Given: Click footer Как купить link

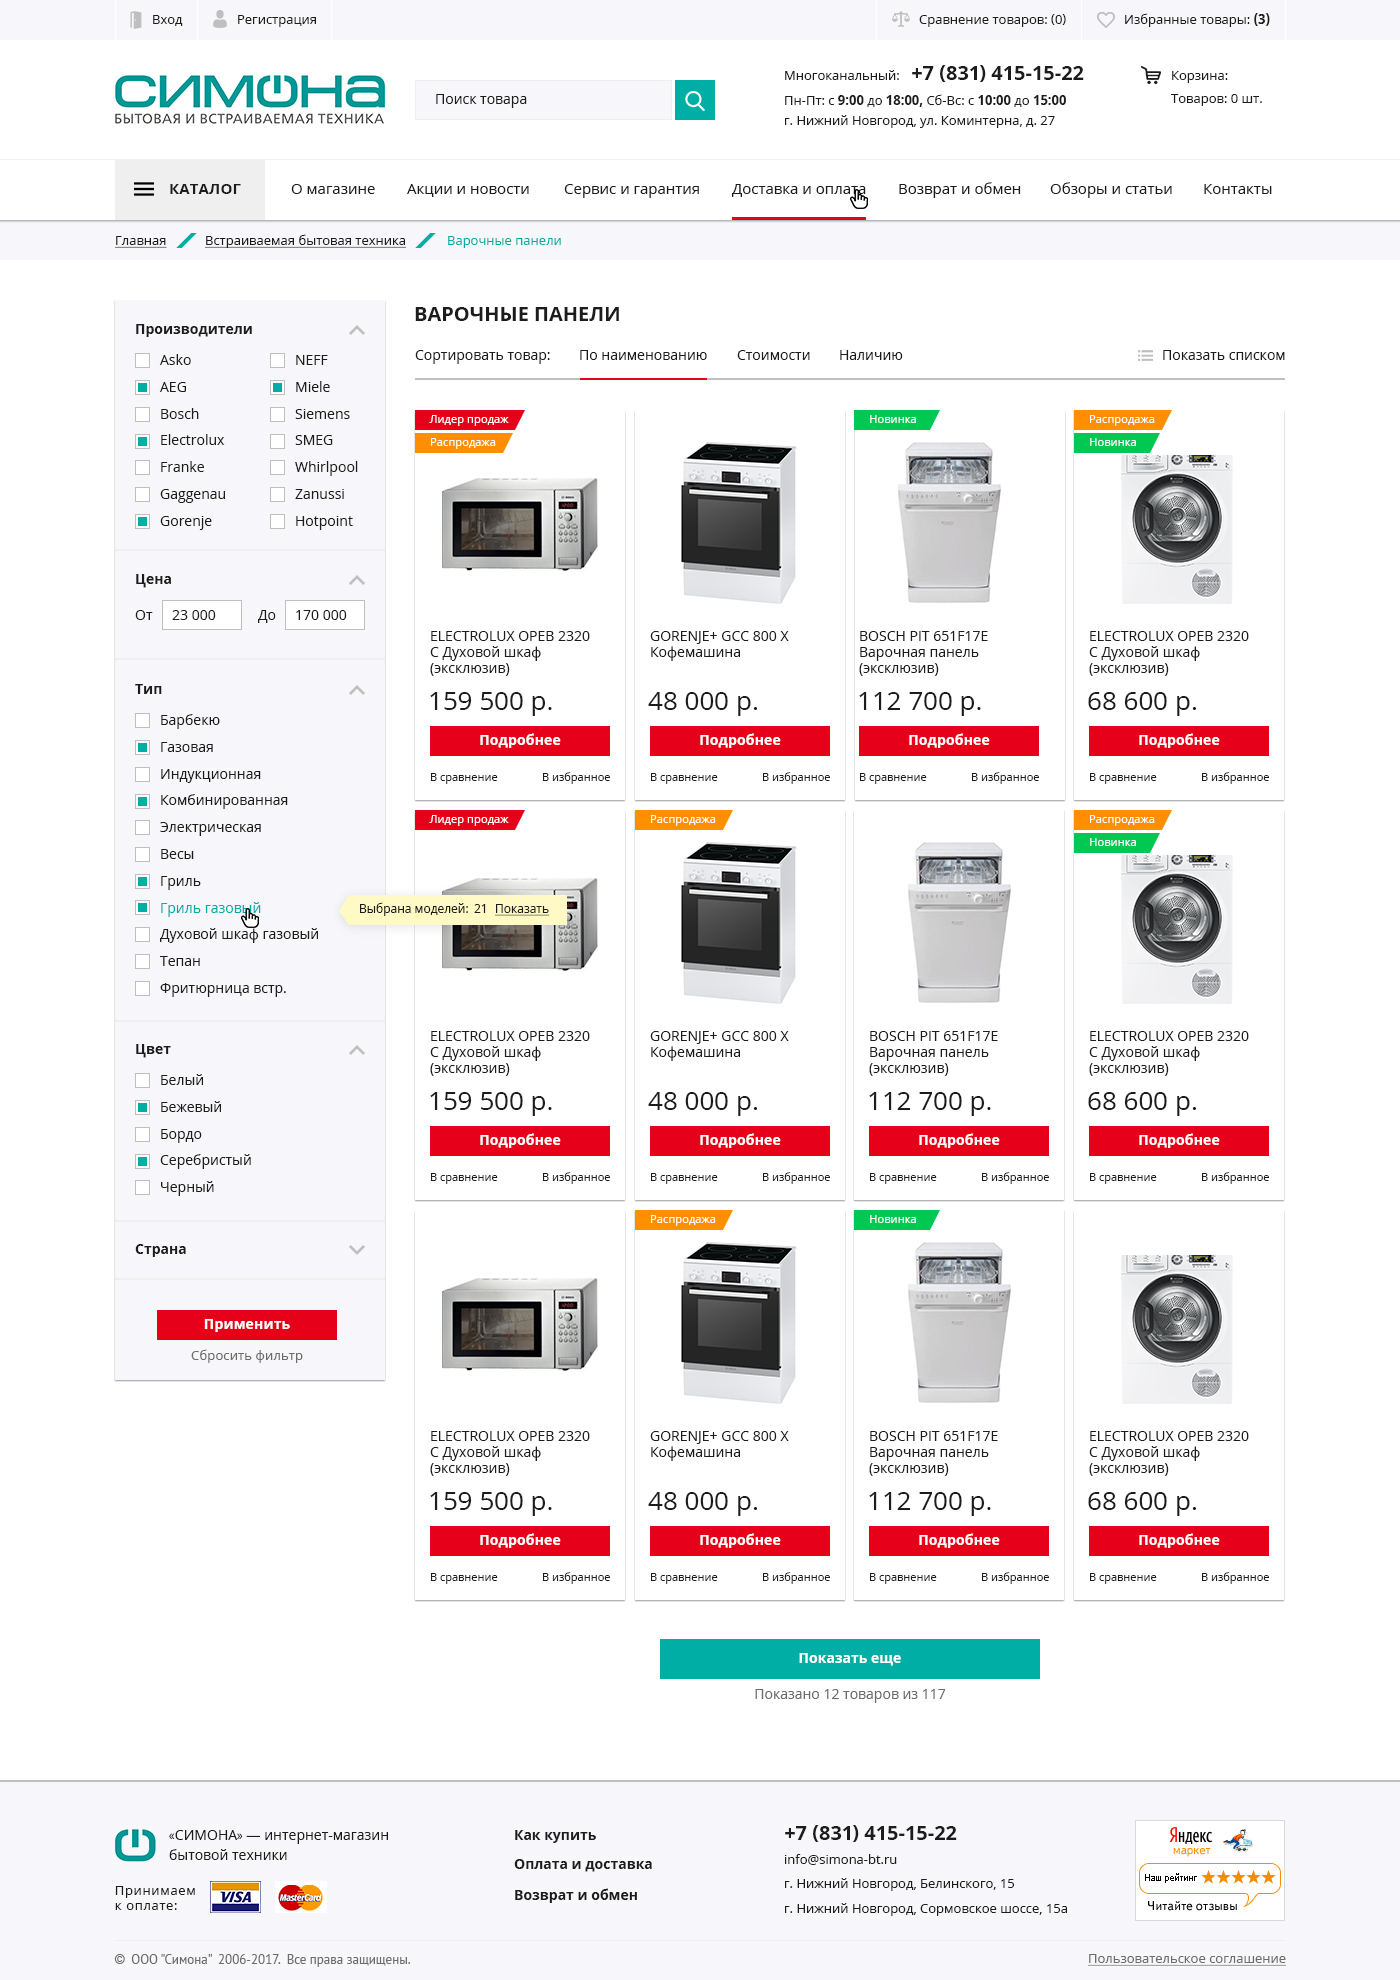Looking at the screenshot, I should 555,1835.
